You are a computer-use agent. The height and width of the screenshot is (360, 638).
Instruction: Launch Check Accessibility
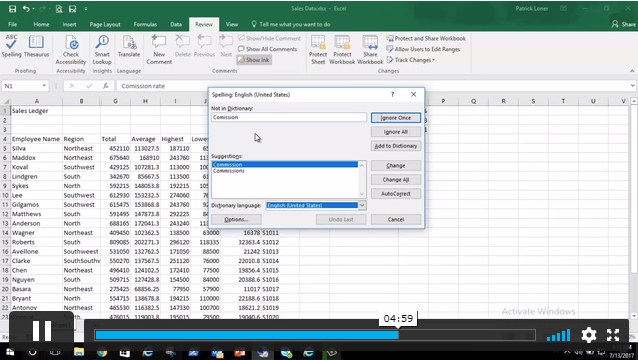(x=71, y=50)
